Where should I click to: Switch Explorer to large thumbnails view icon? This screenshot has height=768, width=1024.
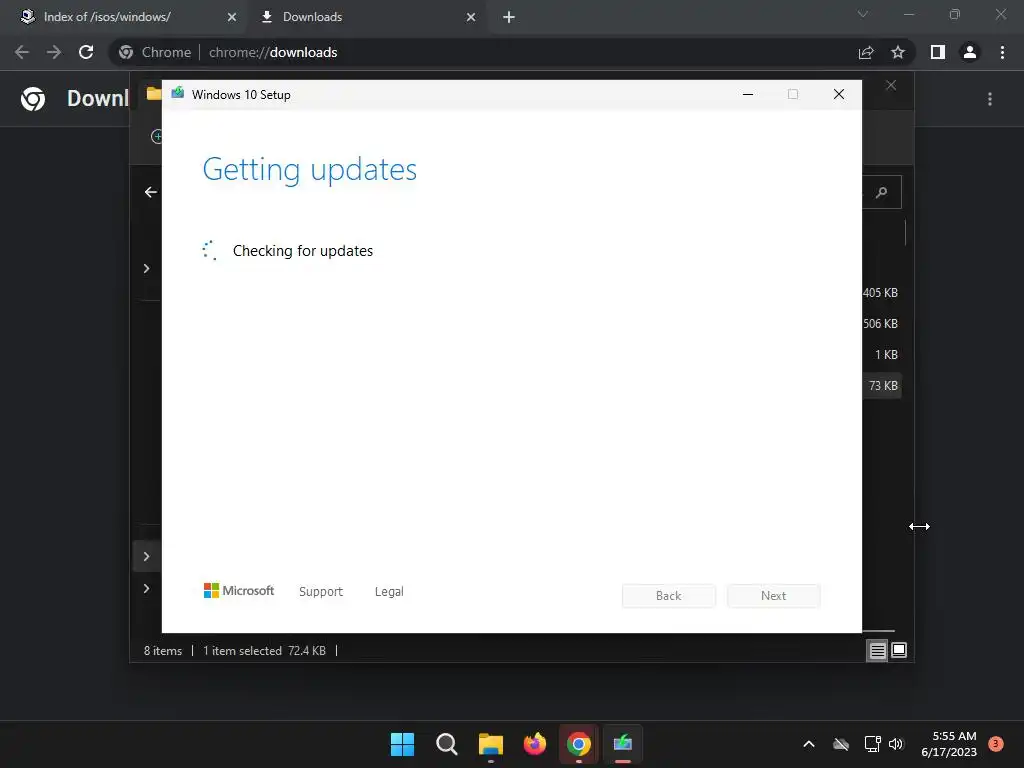(x=899, y=650)
